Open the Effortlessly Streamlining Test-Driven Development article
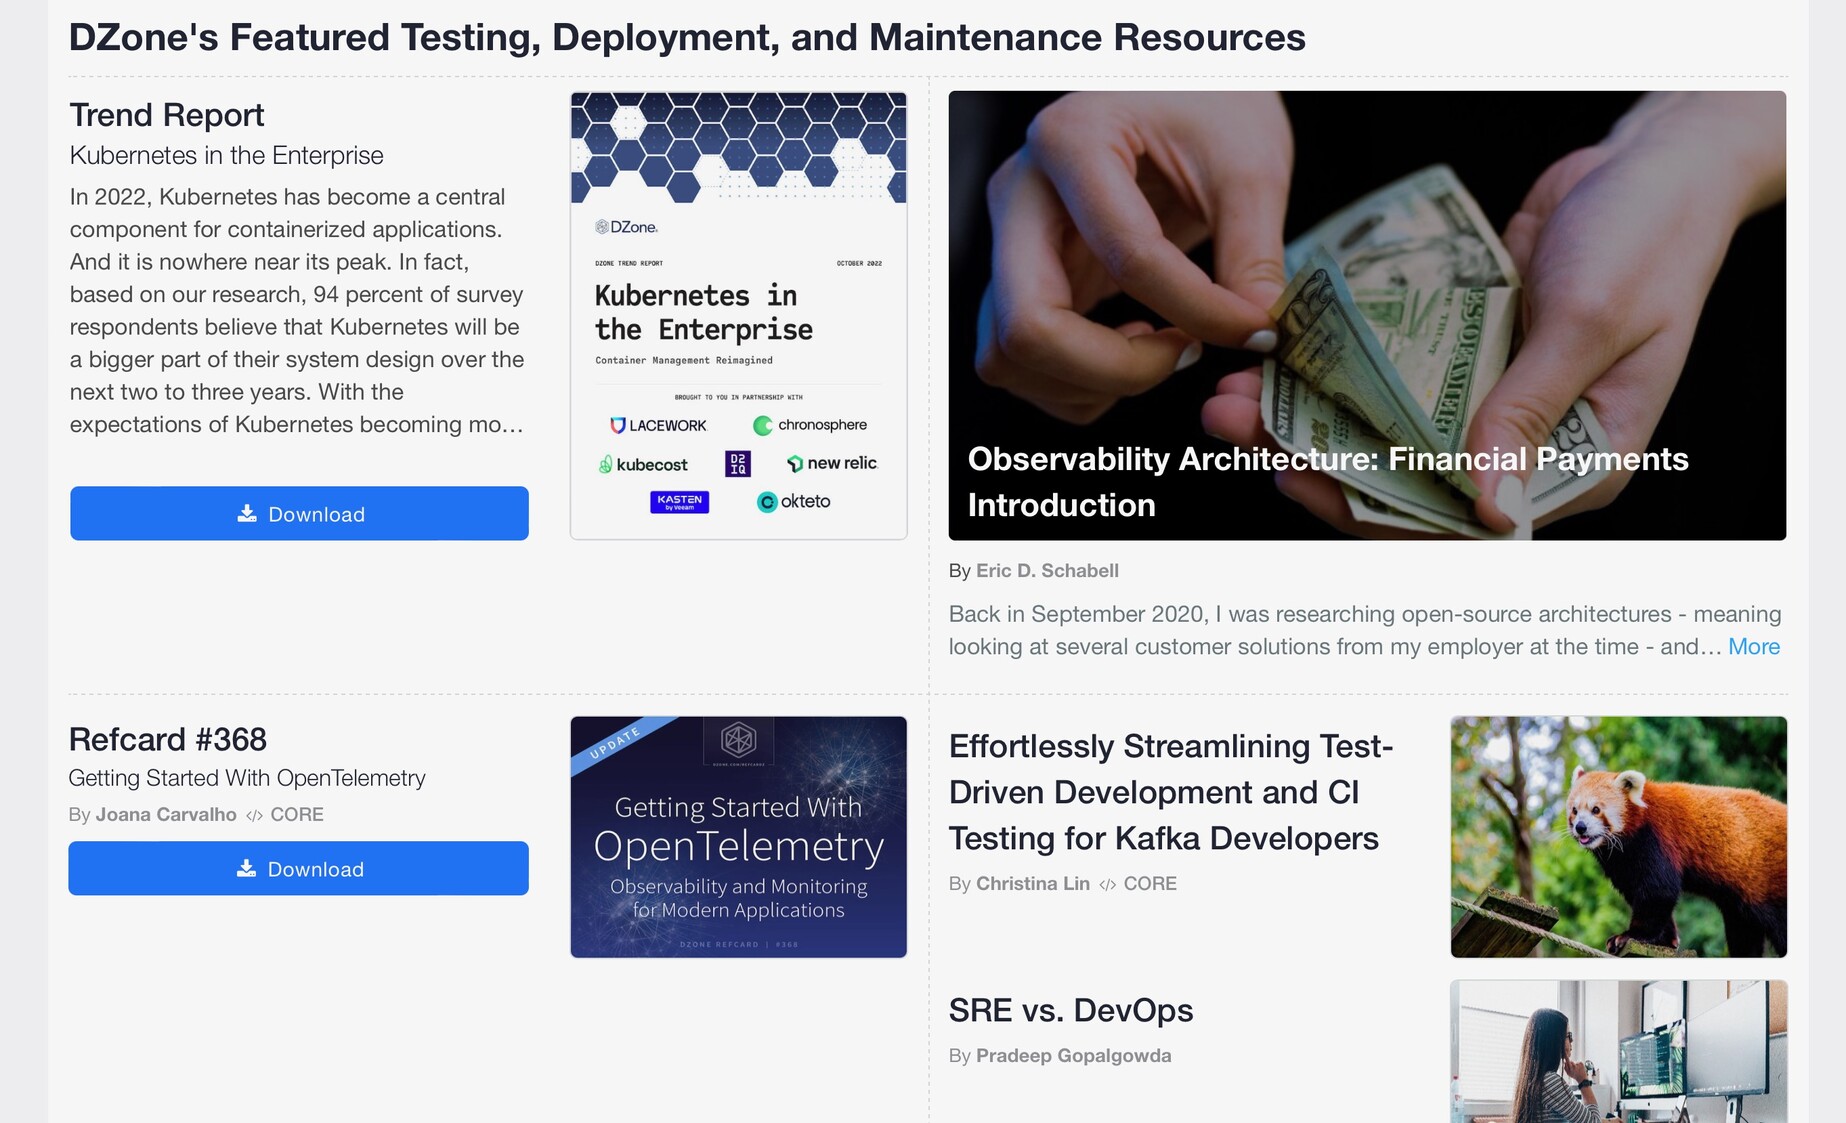 pos(1171,792)
